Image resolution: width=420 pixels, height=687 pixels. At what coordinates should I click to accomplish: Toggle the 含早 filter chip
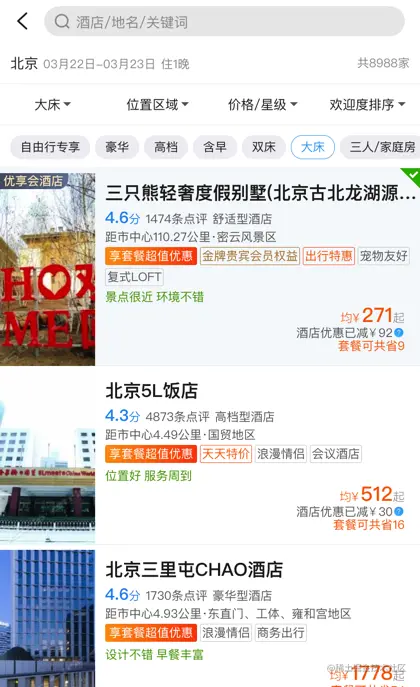click(x=215, y=147)
